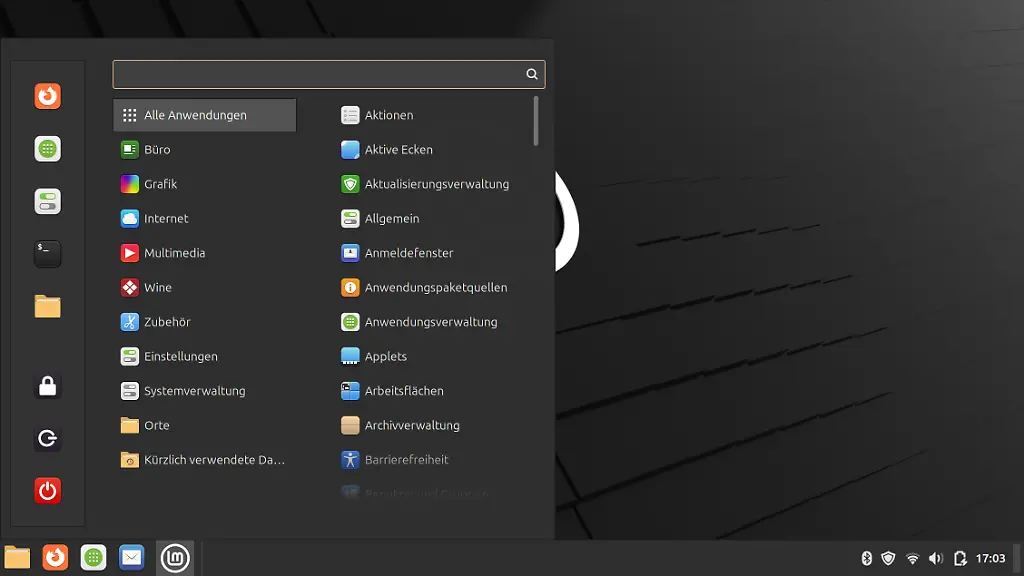This screenshot has width=1024, height=576.
Task: Select the Alle Anwendungen category
Action: (x=205, y=115)
